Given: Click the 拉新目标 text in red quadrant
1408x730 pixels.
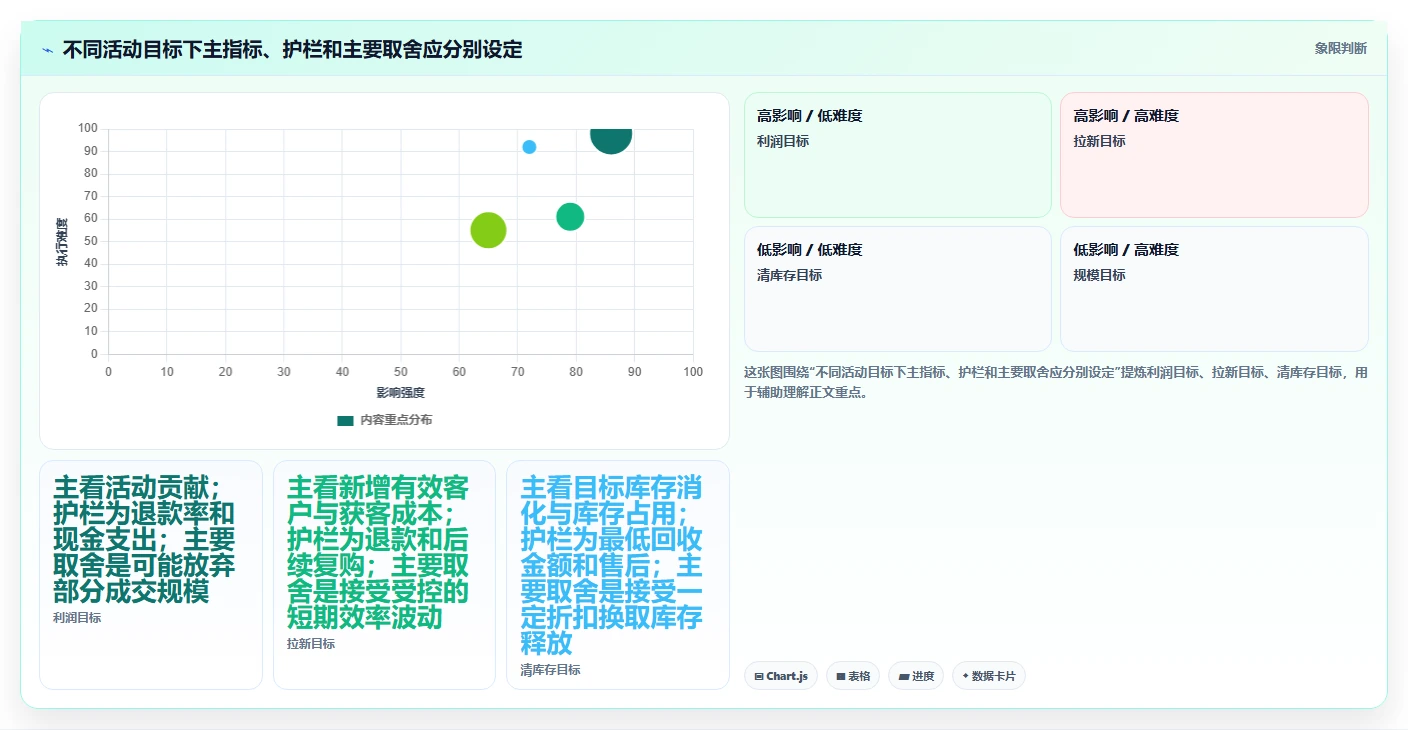Looking at the screenshot, I should pyautogui.click(x=1099, y=141).
